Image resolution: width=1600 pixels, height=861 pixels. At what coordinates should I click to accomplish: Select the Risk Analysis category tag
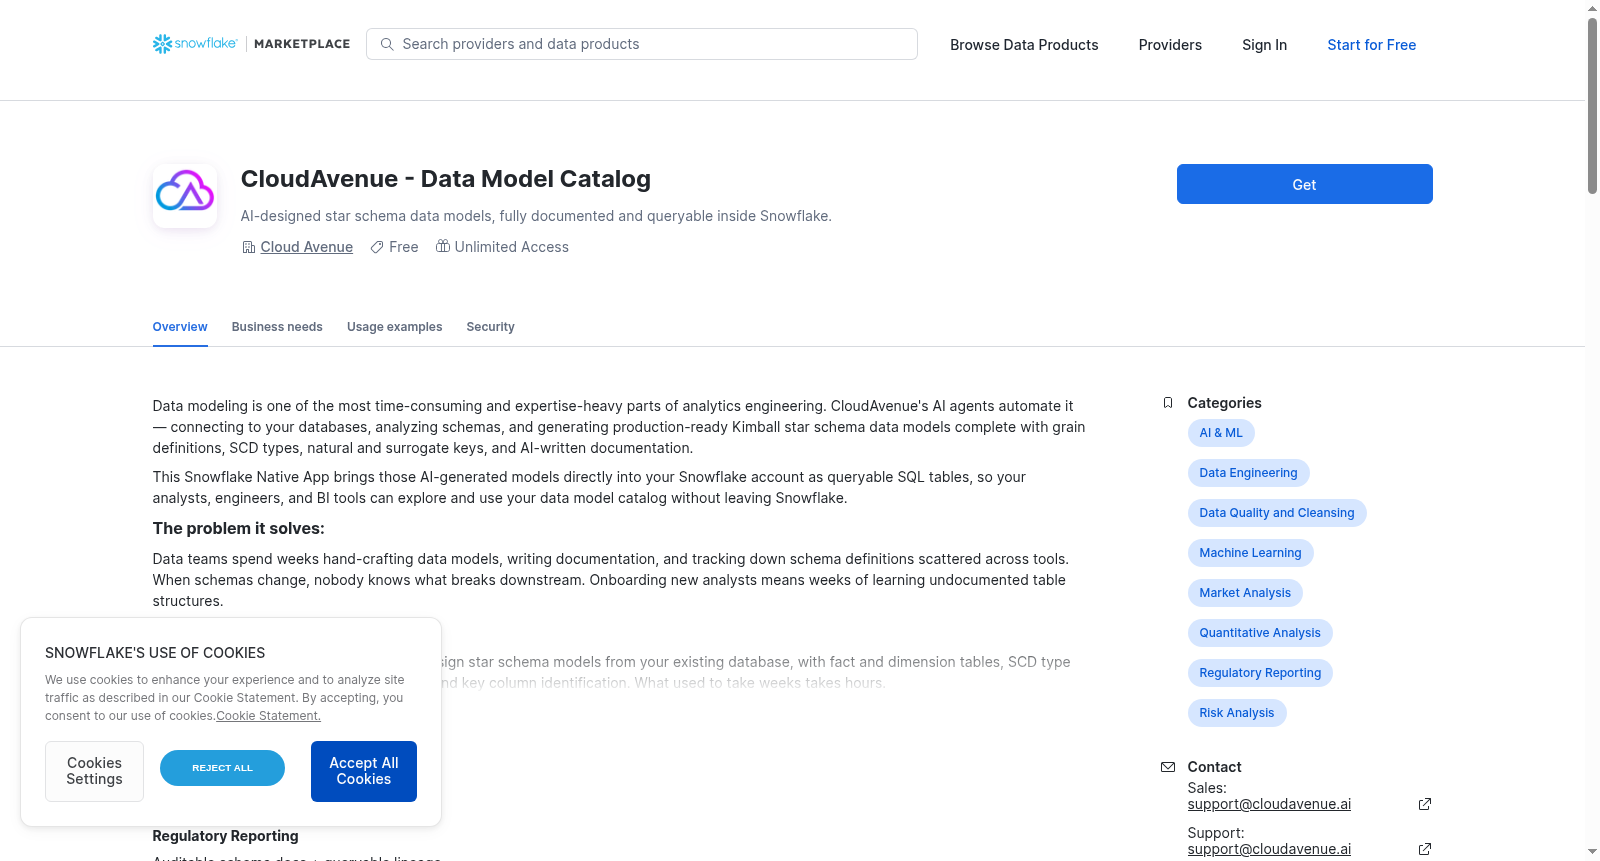[1237, 713]
